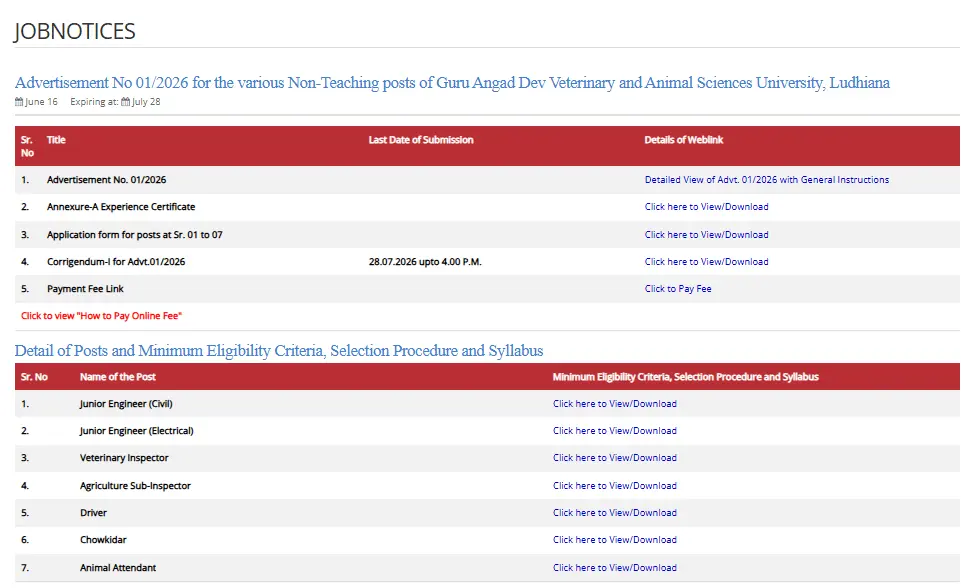Open Detailed View of Advt. 01/2026 link
Image resolution: width=961 pixels, height=588 pixels.
(767, 180)
